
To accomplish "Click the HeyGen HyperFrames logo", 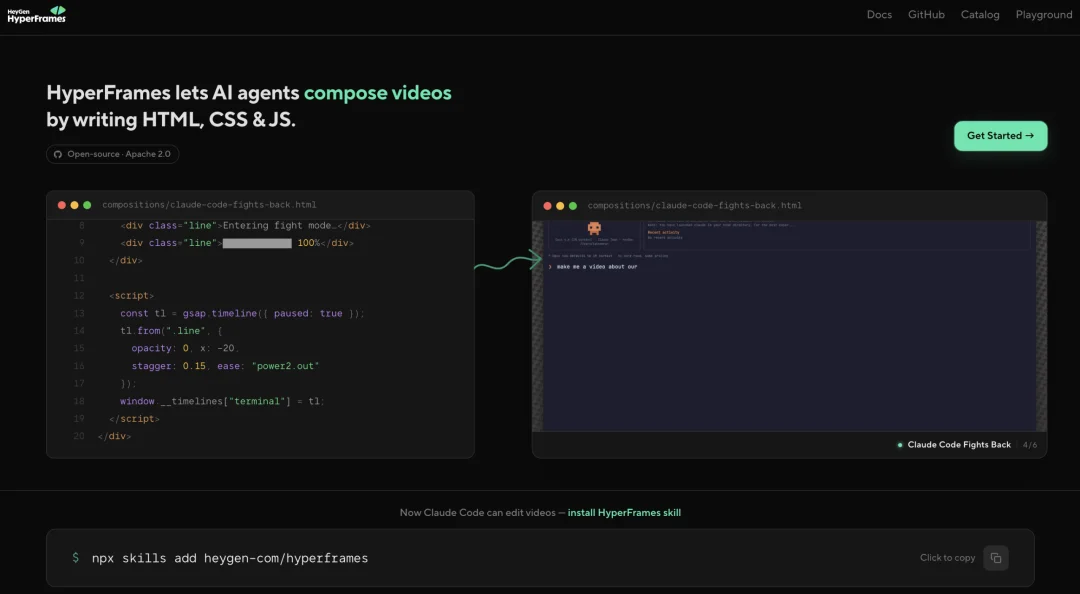I will point(37,14).
